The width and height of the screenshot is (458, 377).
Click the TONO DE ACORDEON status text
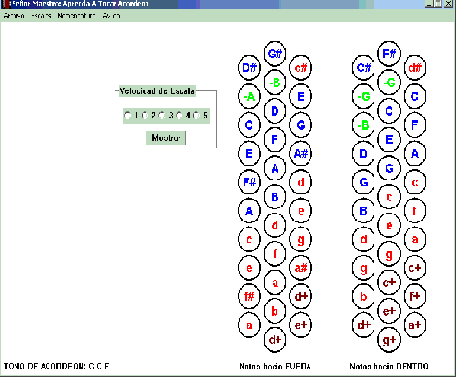tap(56, 366)
